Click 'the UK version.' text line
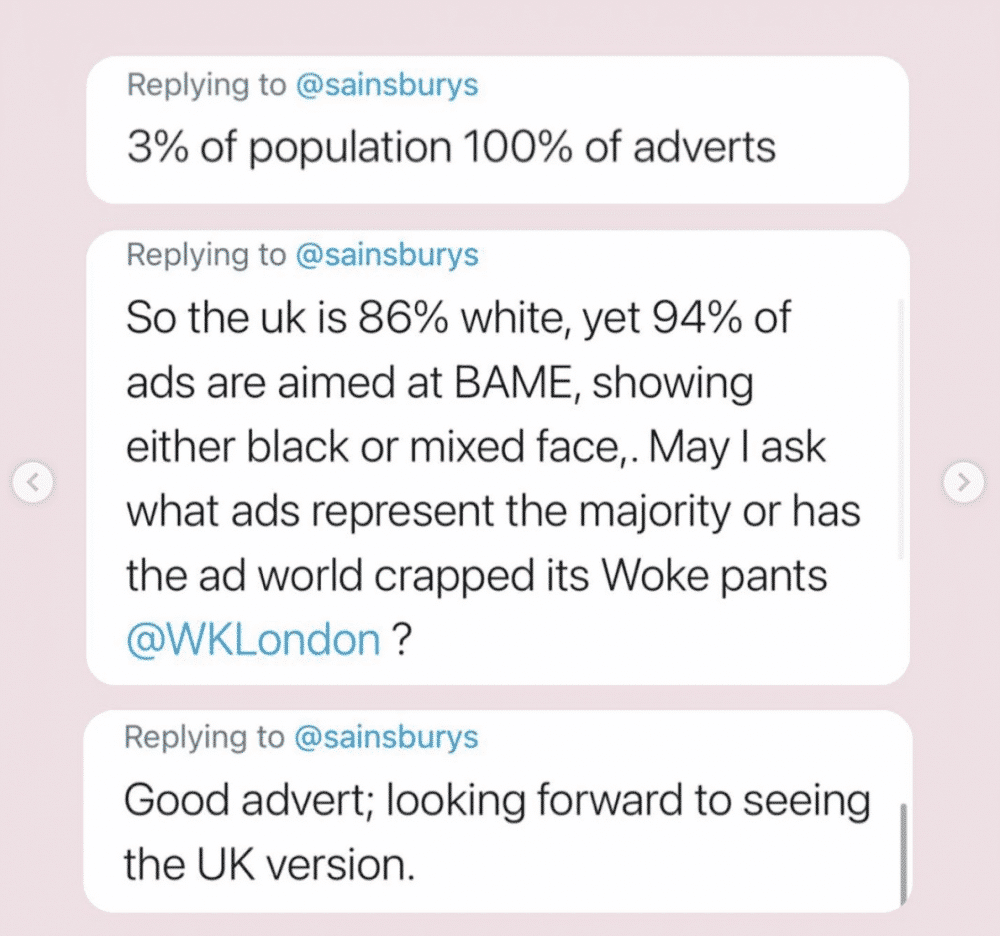The image size is (1000, 936). pyautogui.click(x=269, y=865)
